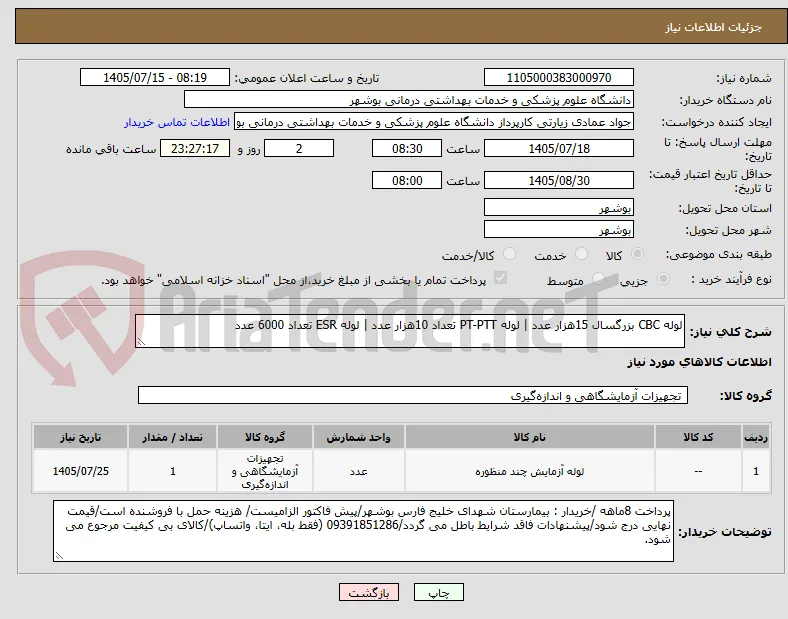This screenshot has height=619, width=788.
Task: Click the کد کالا column header
Action: pos(698,437)
